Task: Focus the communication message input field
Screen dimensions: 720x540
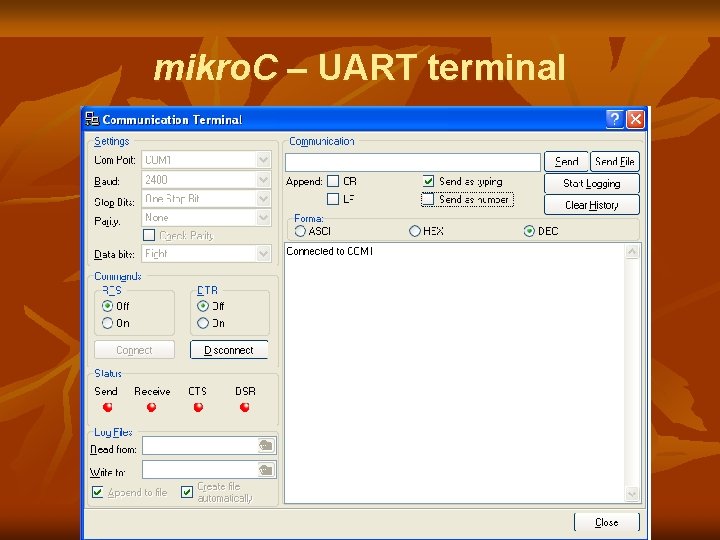Action: (413, 163)
